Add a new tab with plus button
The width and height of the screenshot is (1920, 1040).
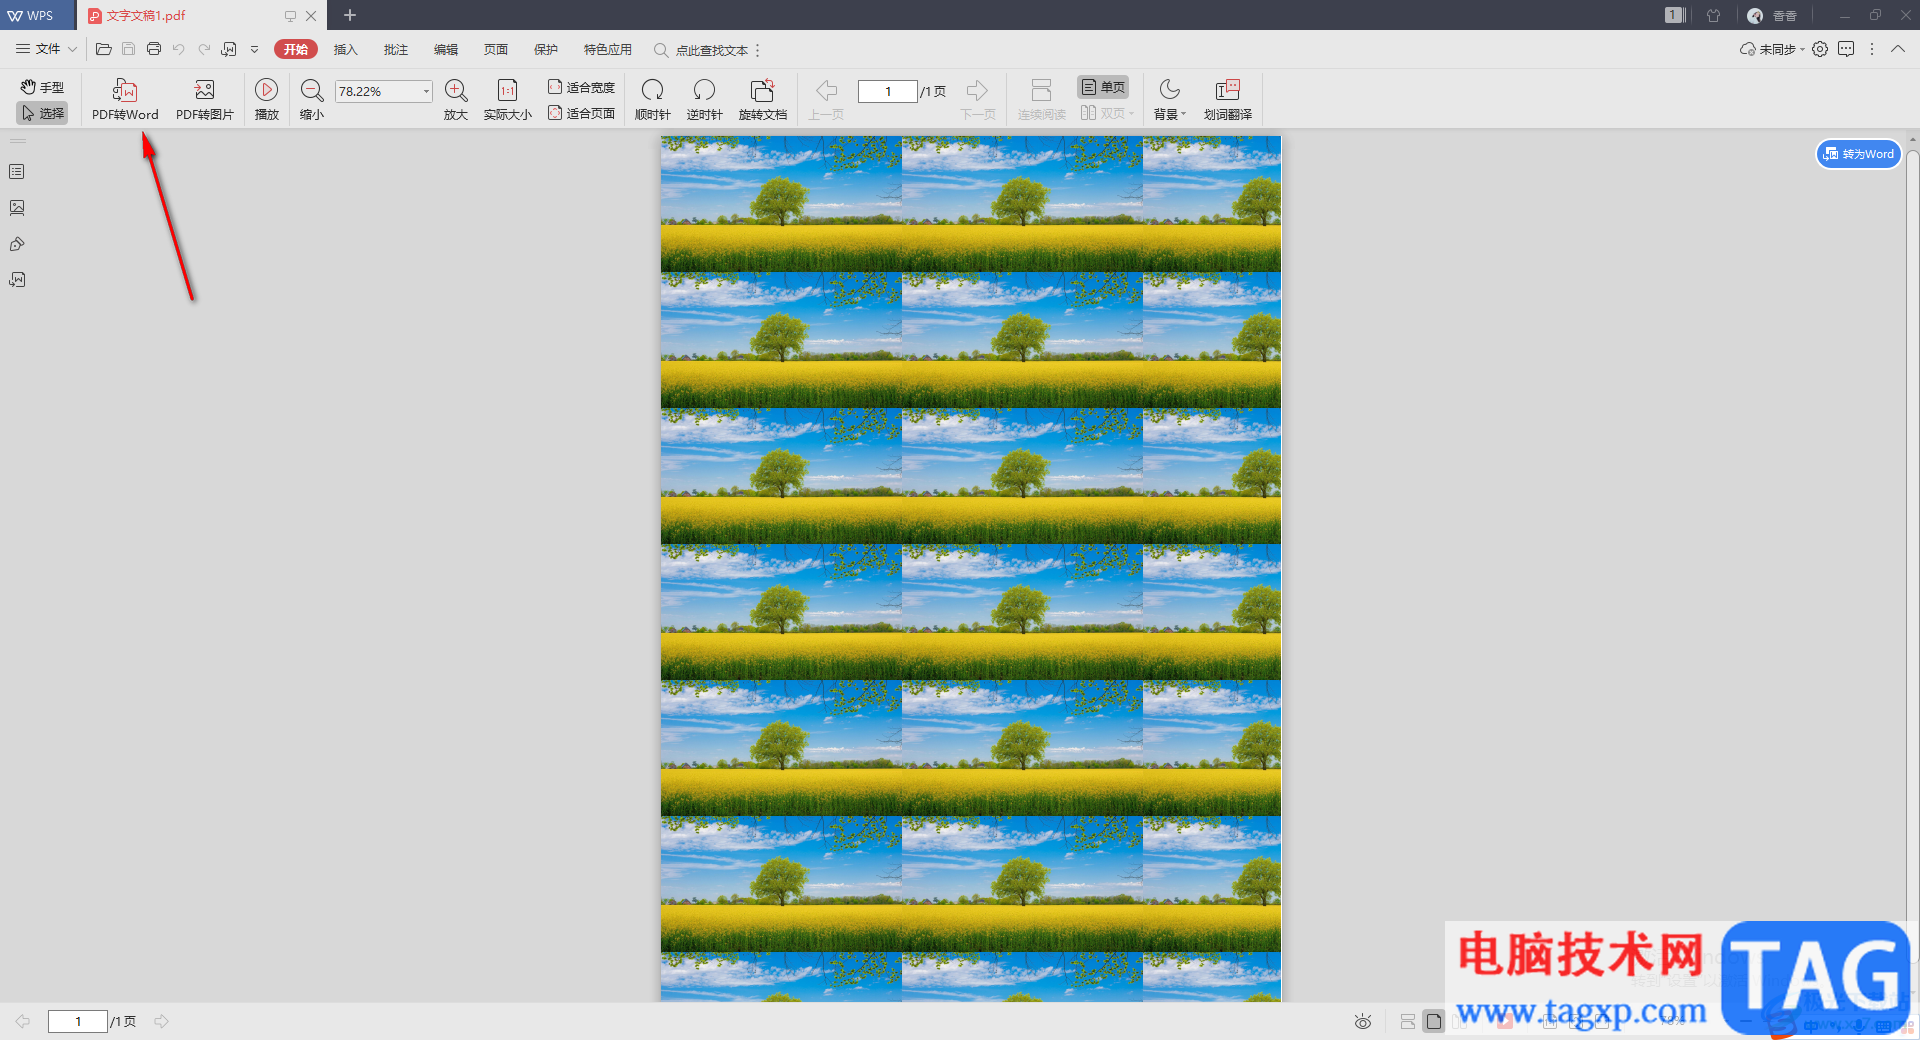[350, 15]
